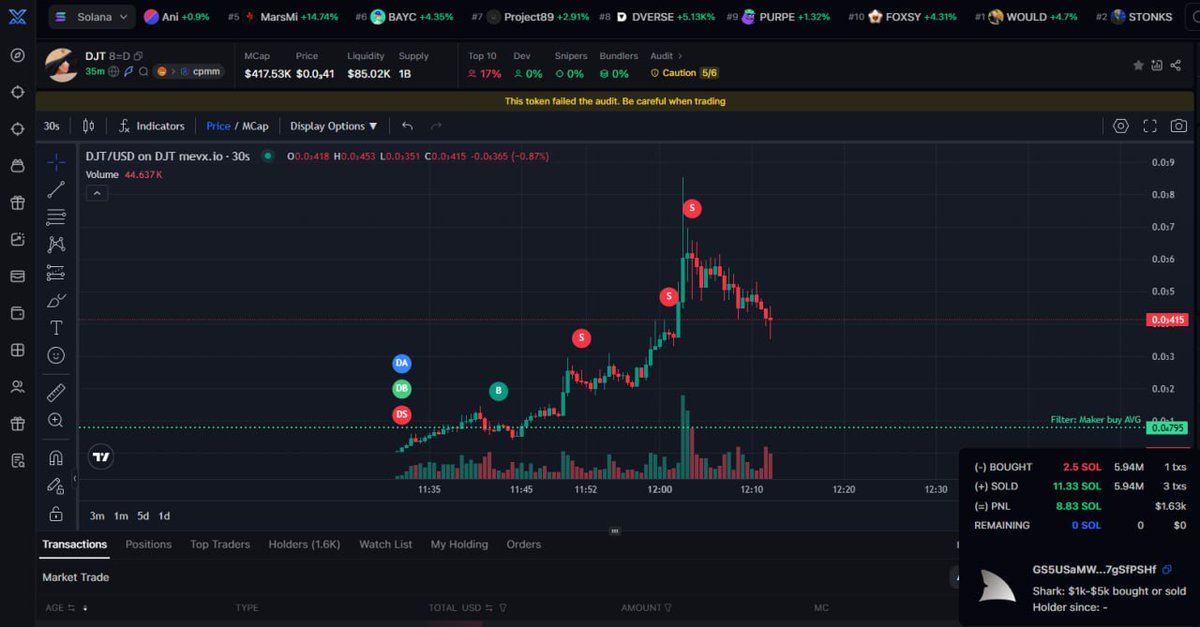Open the Indicators menu
This screenshot has height=627, width=1200.
pos(151,126)
